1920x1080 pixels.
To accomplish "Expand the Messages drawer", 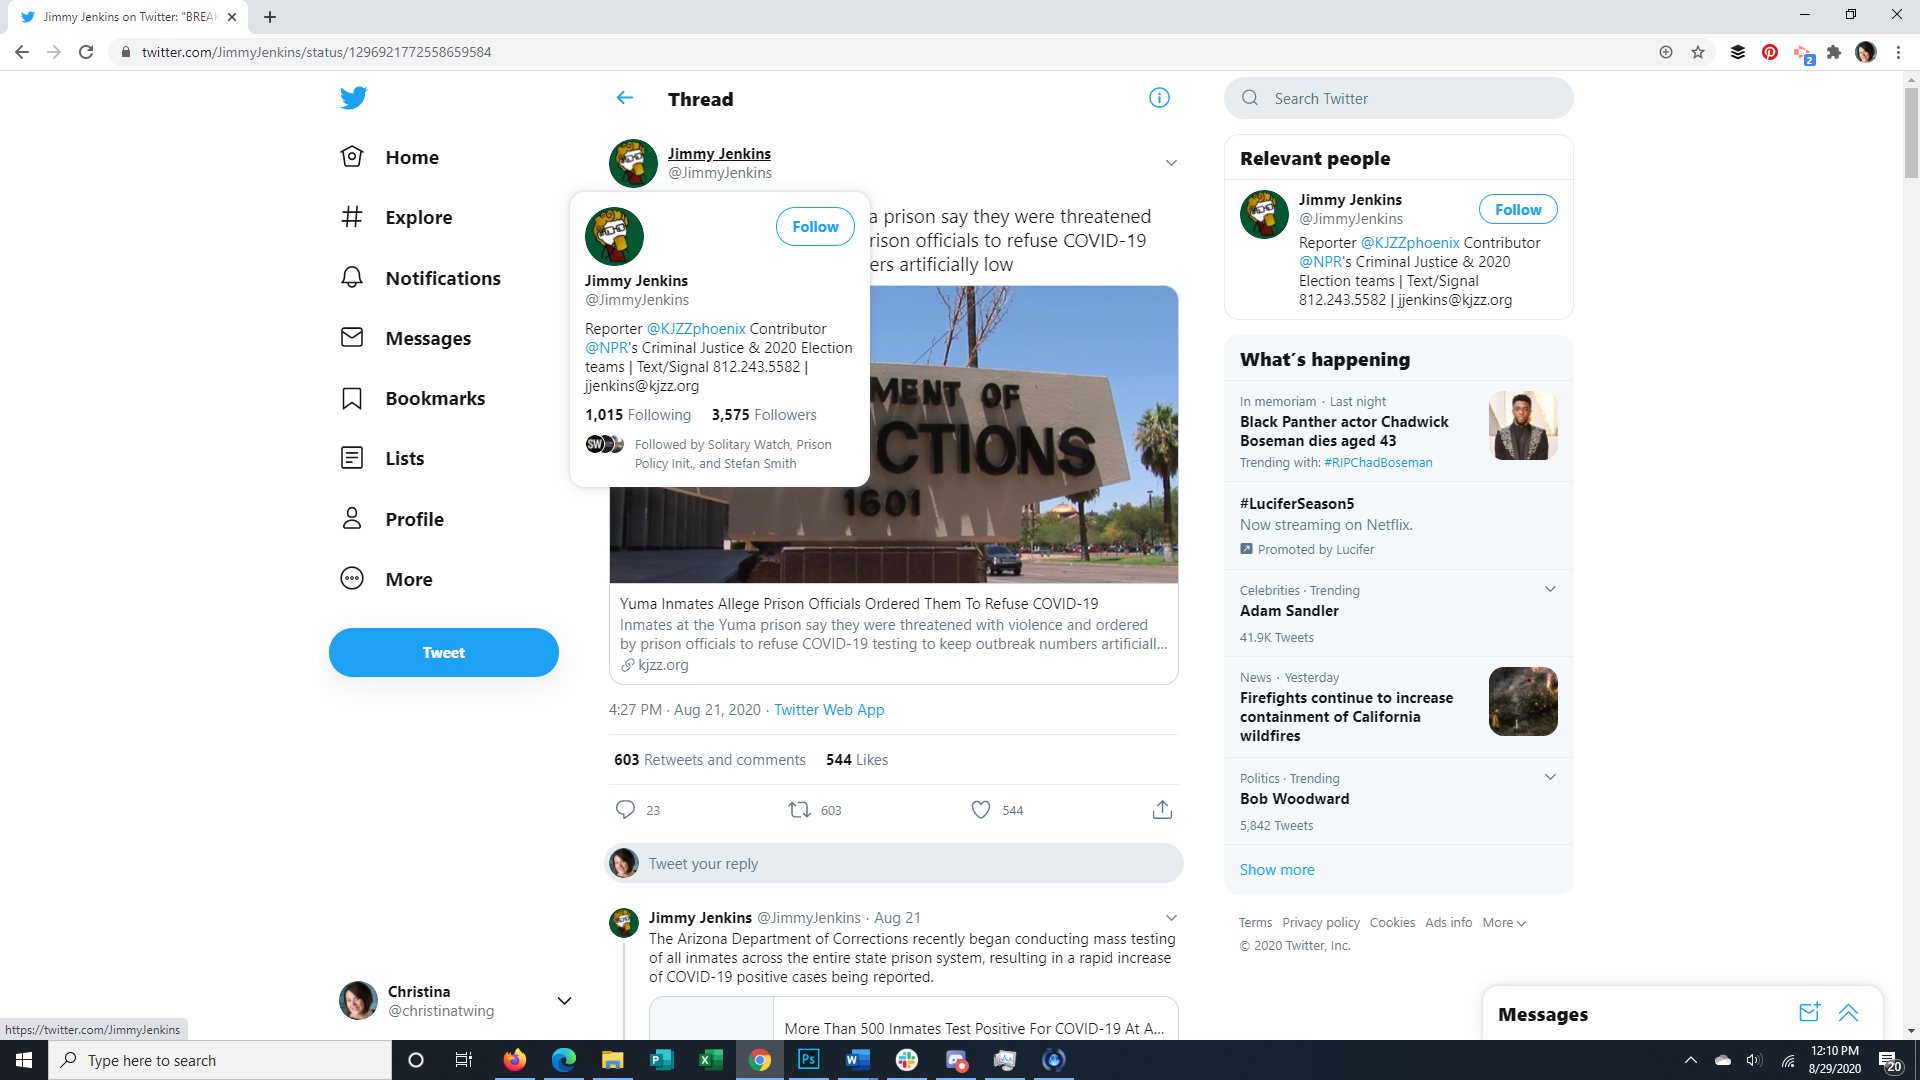I will [1848, 1012].
